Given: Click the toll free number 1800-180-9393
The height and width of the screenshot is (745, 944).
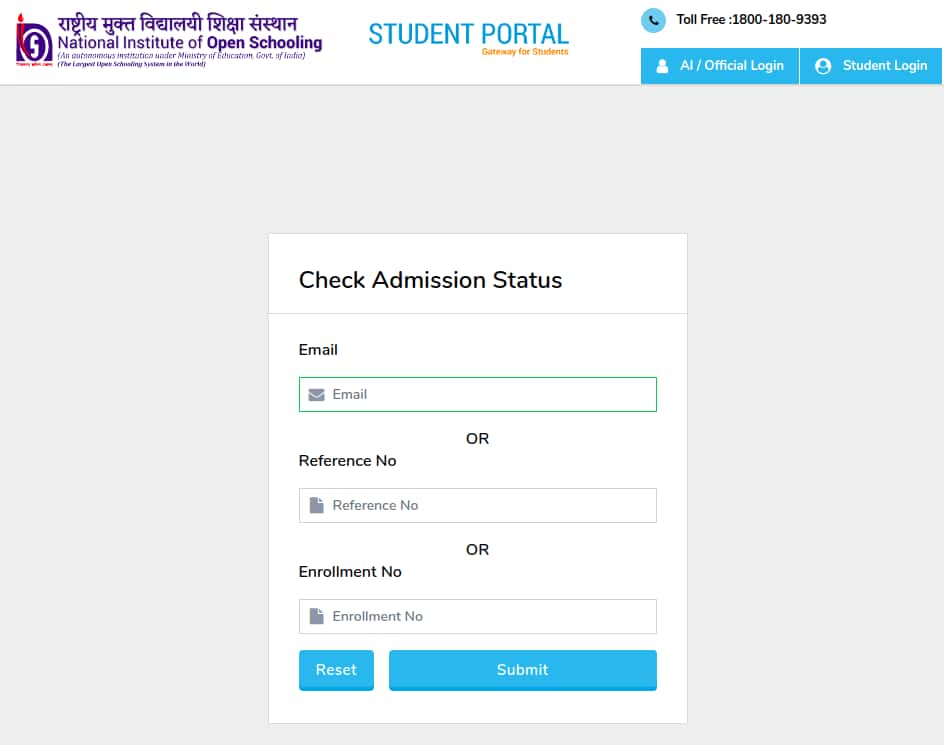Looking at the screenshot, I should pyautogui.click(x=778, y=20).
